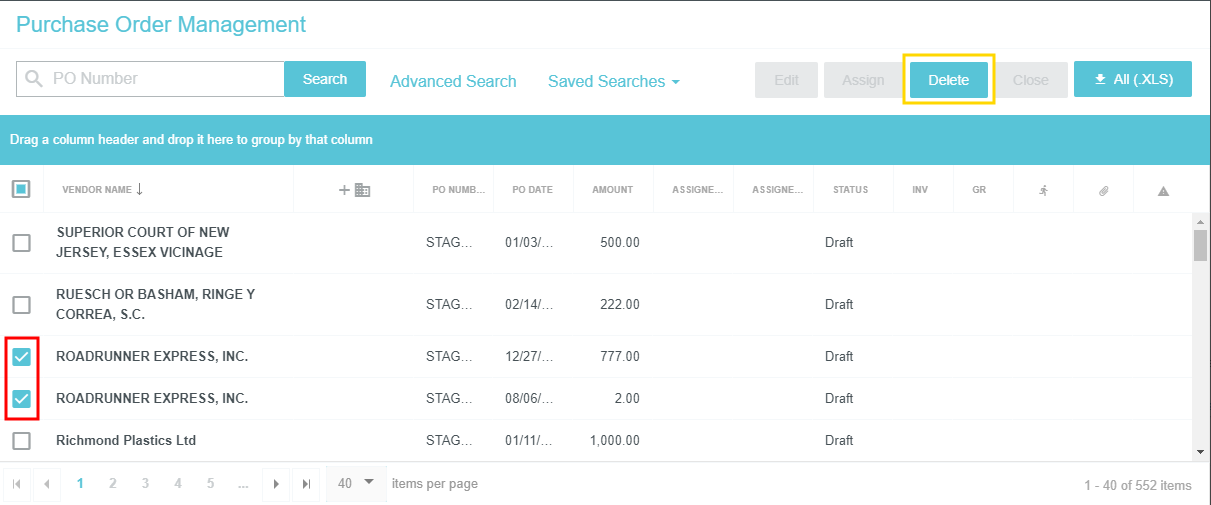Screen dimensions: 1211x505
Task: Open the Saved Searches dropdown
Action: click(x=613, y=82)
